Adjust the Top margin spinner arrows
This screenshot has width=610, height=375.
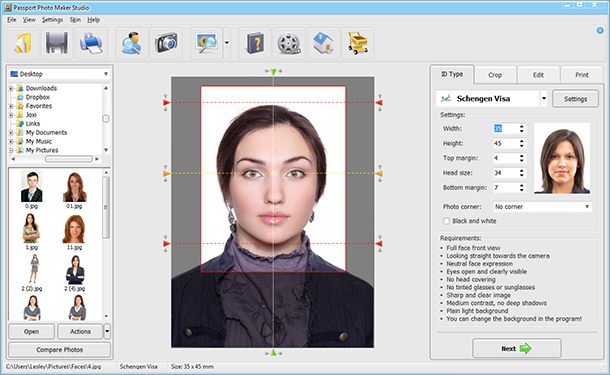click(522, 158)
